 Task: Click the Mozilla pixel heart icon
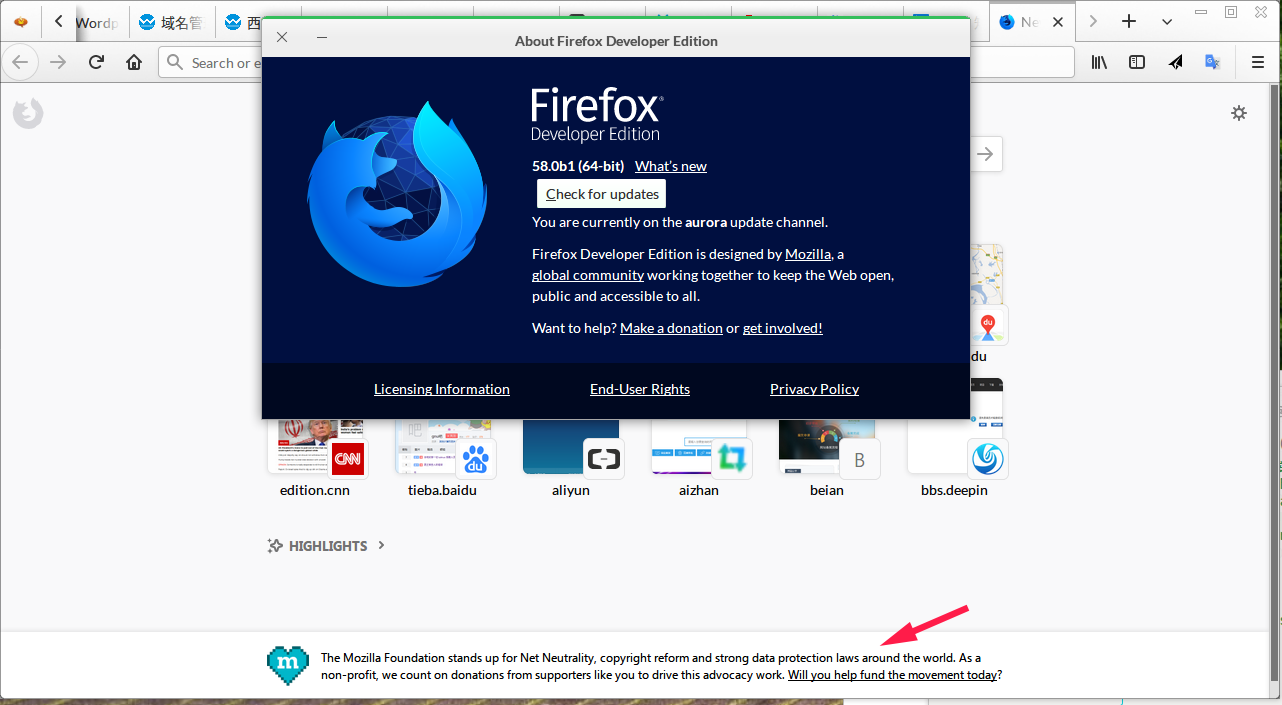click(x=288, y=665)
